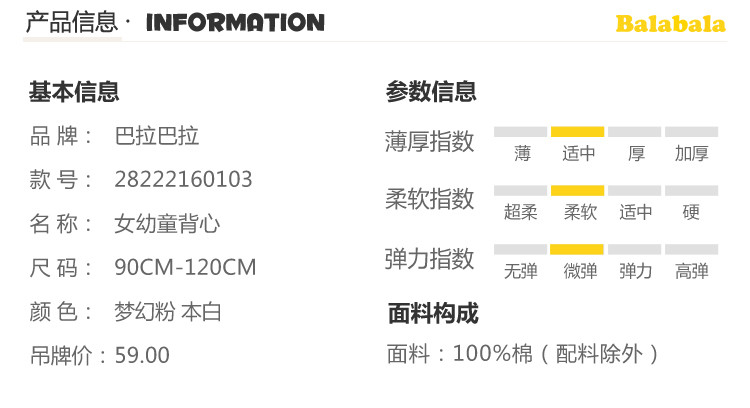This screenshot has height=408, width=750.
Task: Choose 硬 on the 柔软指数 scale
Action: [x=691, y=212]
